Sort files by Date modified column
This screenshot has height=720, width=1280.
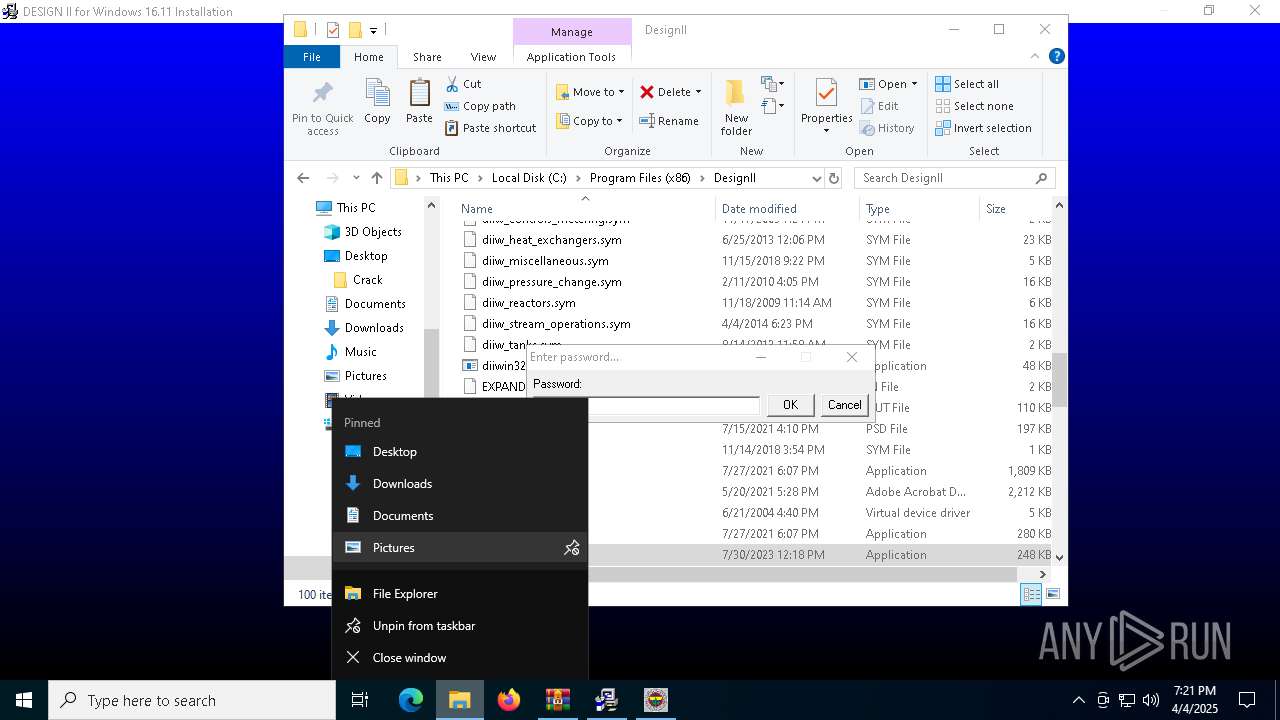(x=759, y=209)
